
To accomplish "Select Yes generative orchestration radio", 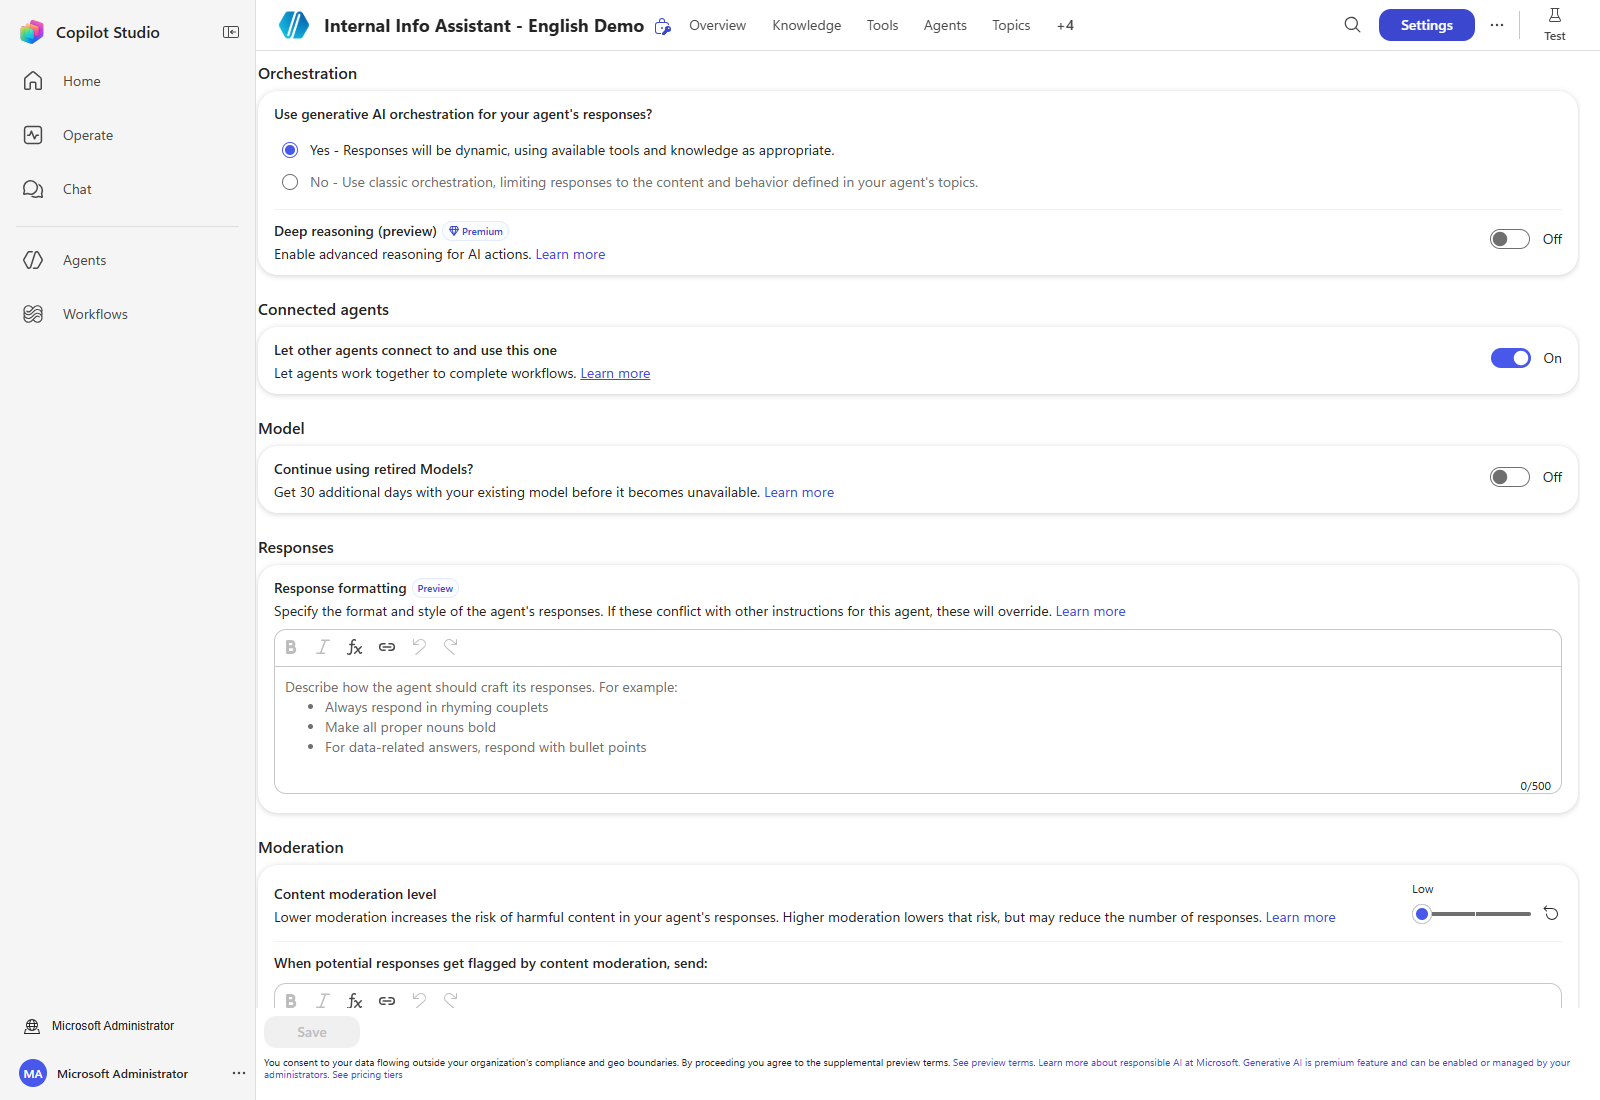I will (x=290, y=150).
